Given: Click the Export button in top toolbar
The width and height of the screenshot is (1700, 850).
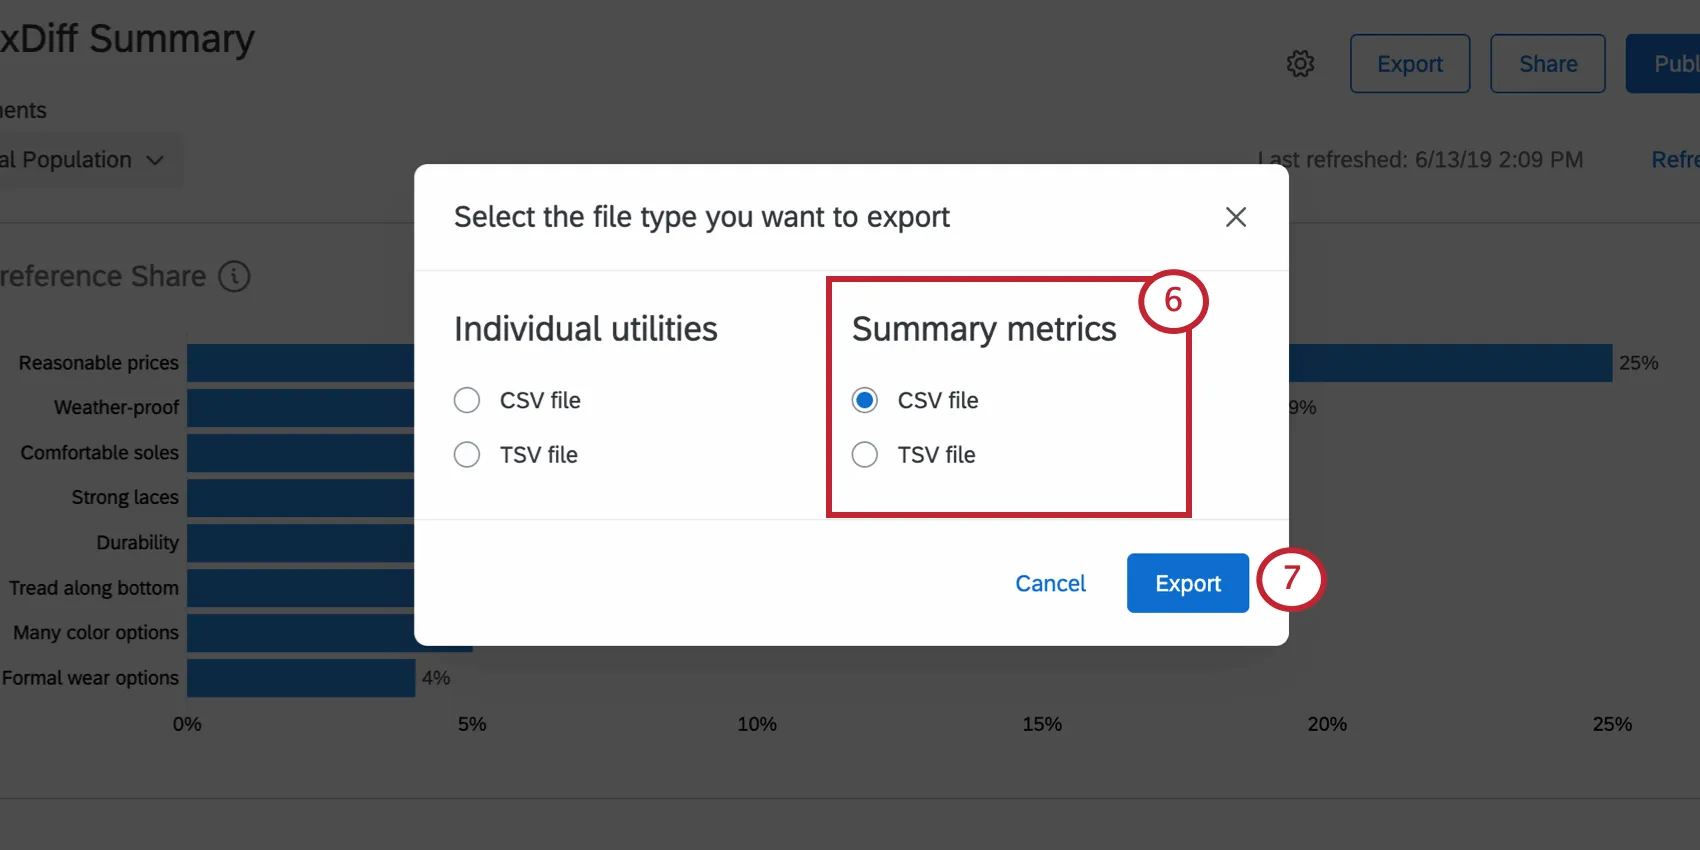Looking at the screenshot, I should click(1409, 64).
